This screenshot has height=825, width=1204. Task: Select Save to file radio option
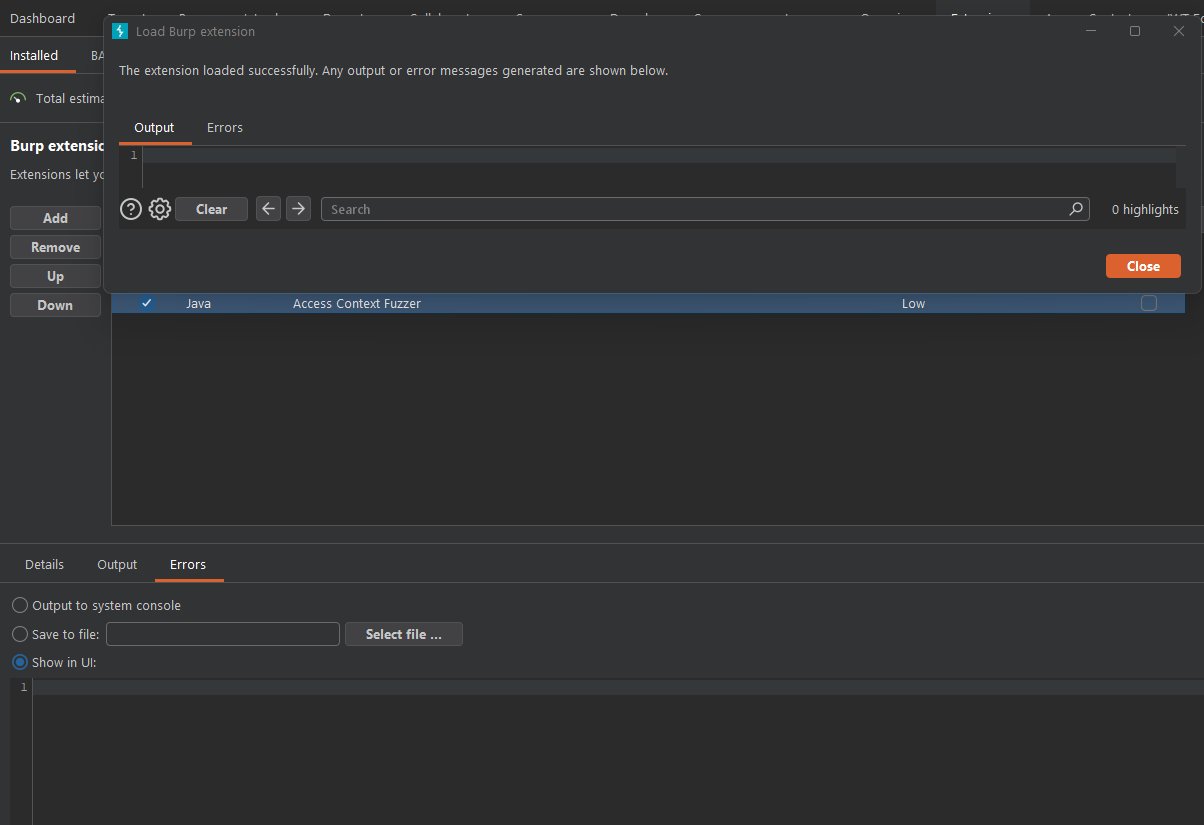pos(56,634)
